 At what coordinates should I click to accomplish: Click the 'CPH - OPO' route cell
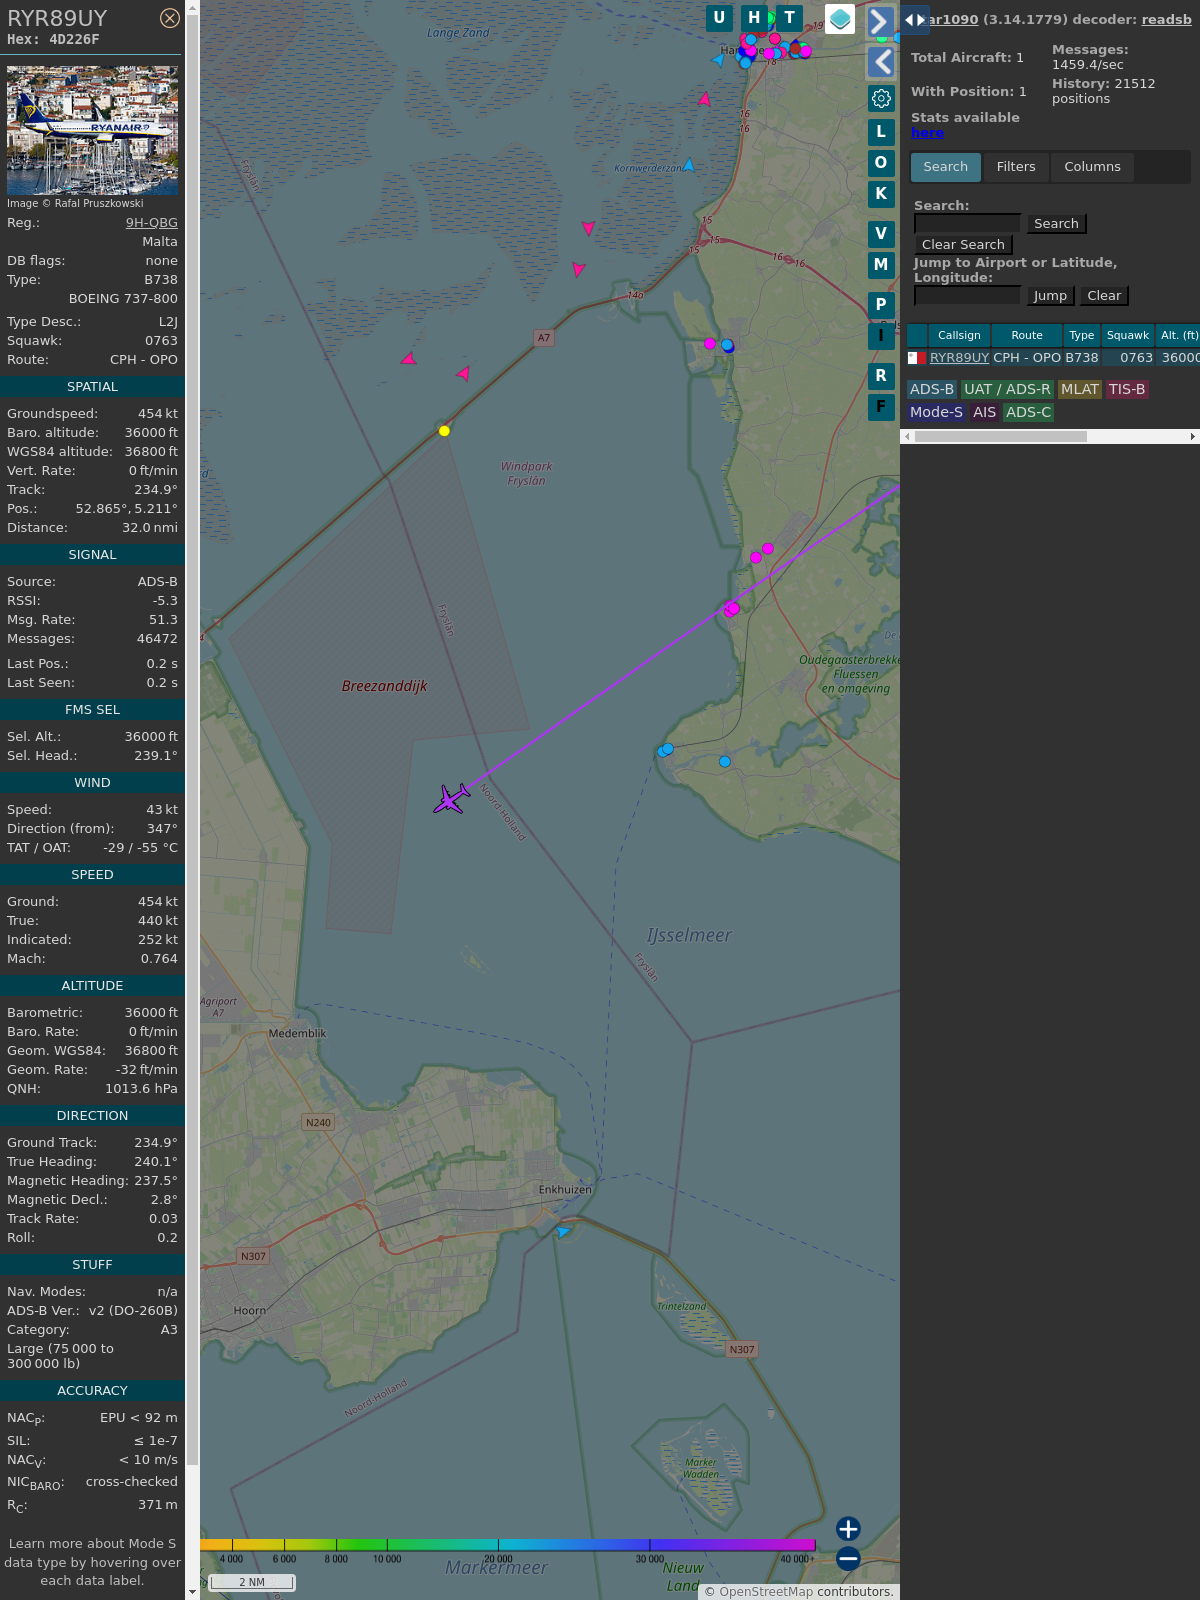click(x=1027, y=358)
